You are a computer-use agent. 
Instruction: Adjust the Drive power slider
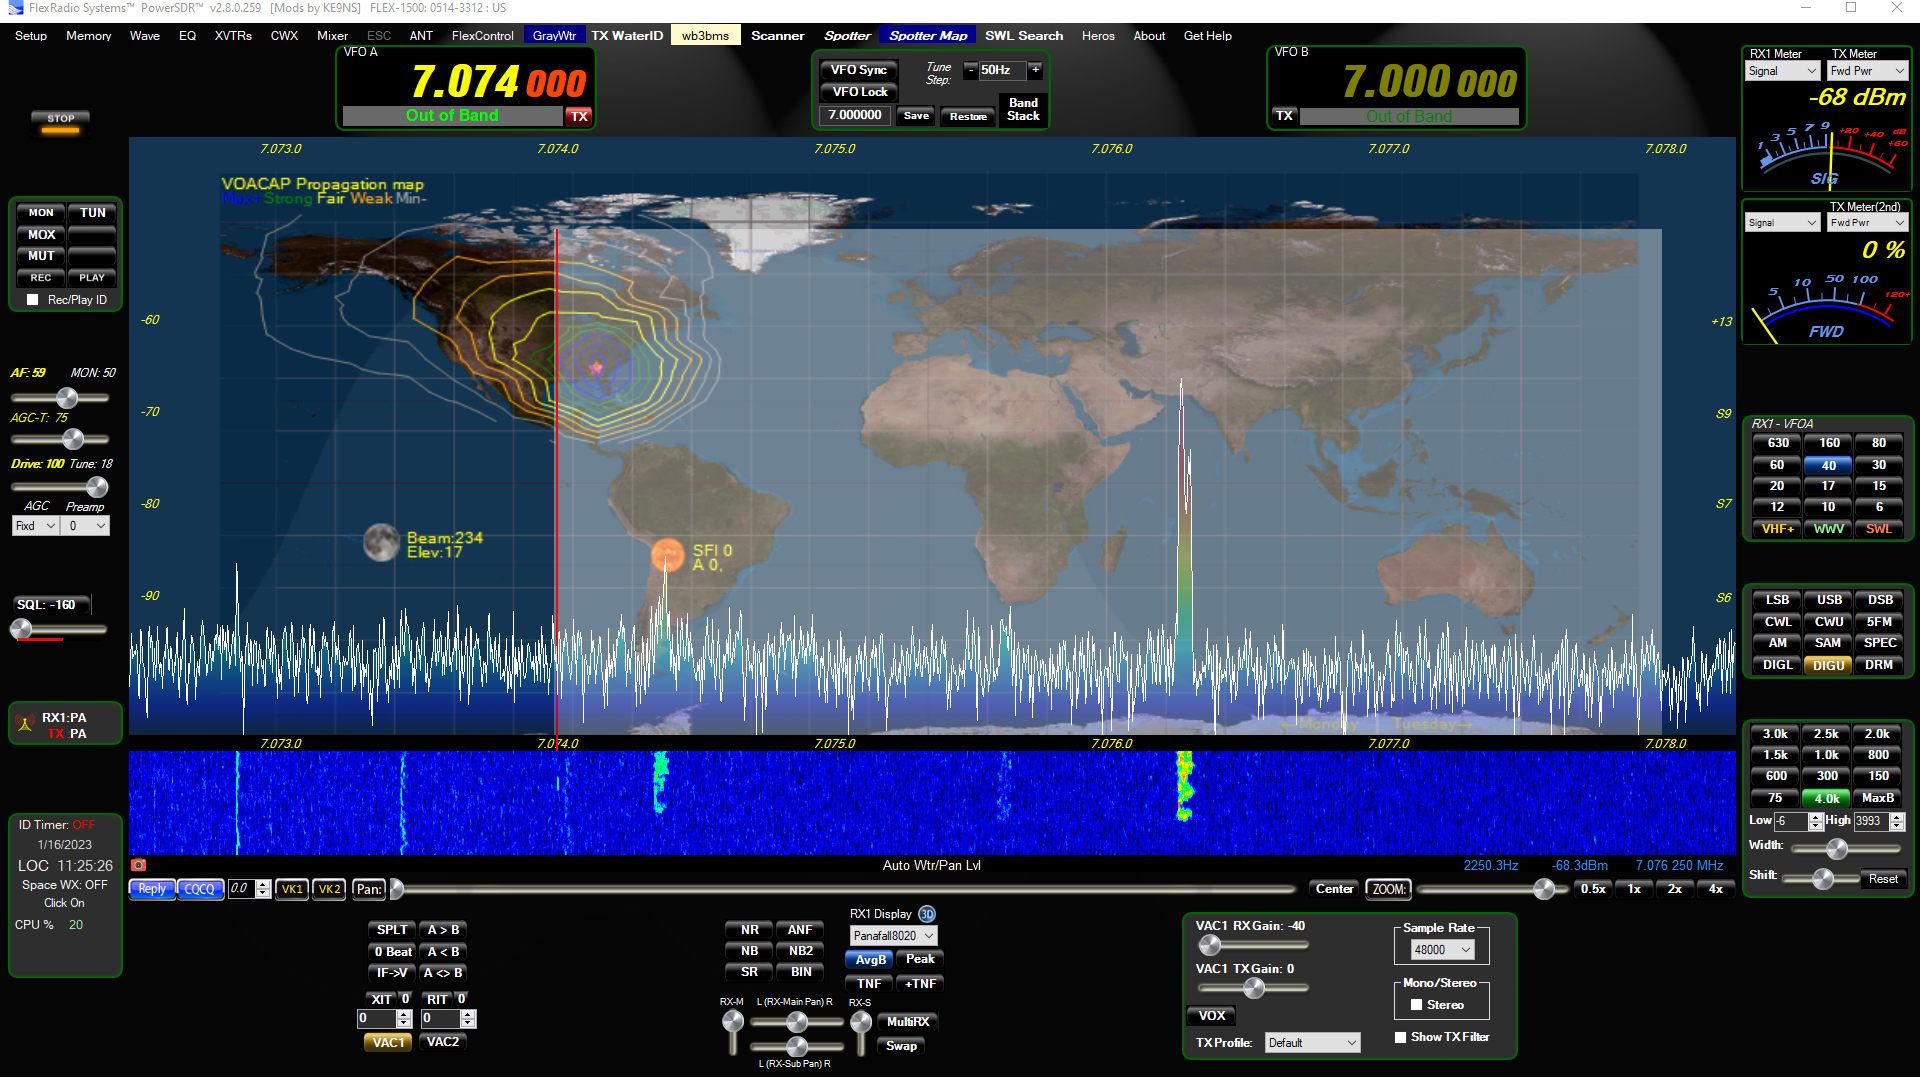[x=60, y=487]
